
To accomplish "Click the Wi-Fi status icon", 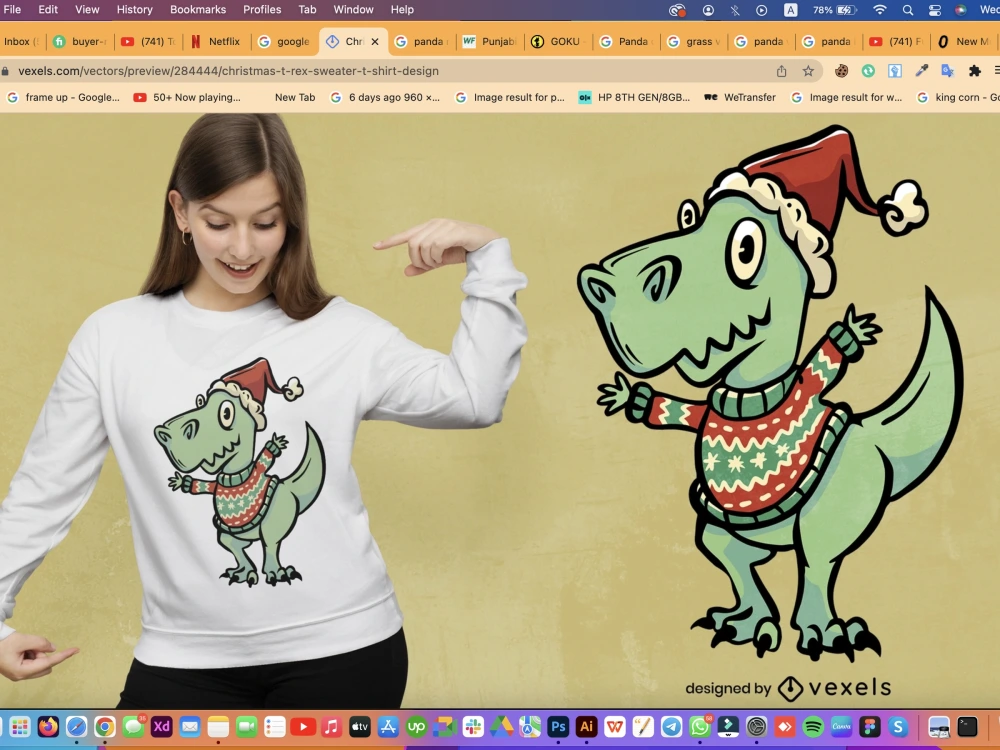I will (x=880, y=10).
